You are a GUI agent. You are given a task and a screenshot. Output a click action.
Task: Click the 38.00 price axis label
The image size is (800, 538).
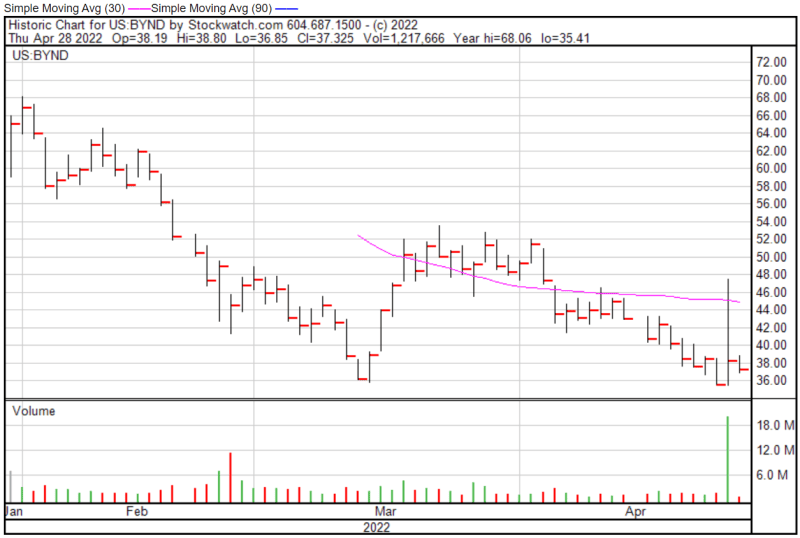(x=771, y=363)
